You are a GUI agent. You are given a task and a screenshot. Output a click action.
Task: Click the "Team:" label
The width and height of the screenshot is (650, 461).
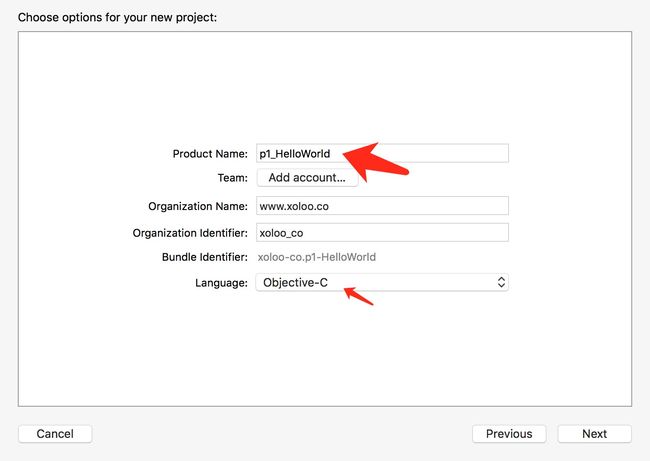pyautogui.click(x=233, y=178)
